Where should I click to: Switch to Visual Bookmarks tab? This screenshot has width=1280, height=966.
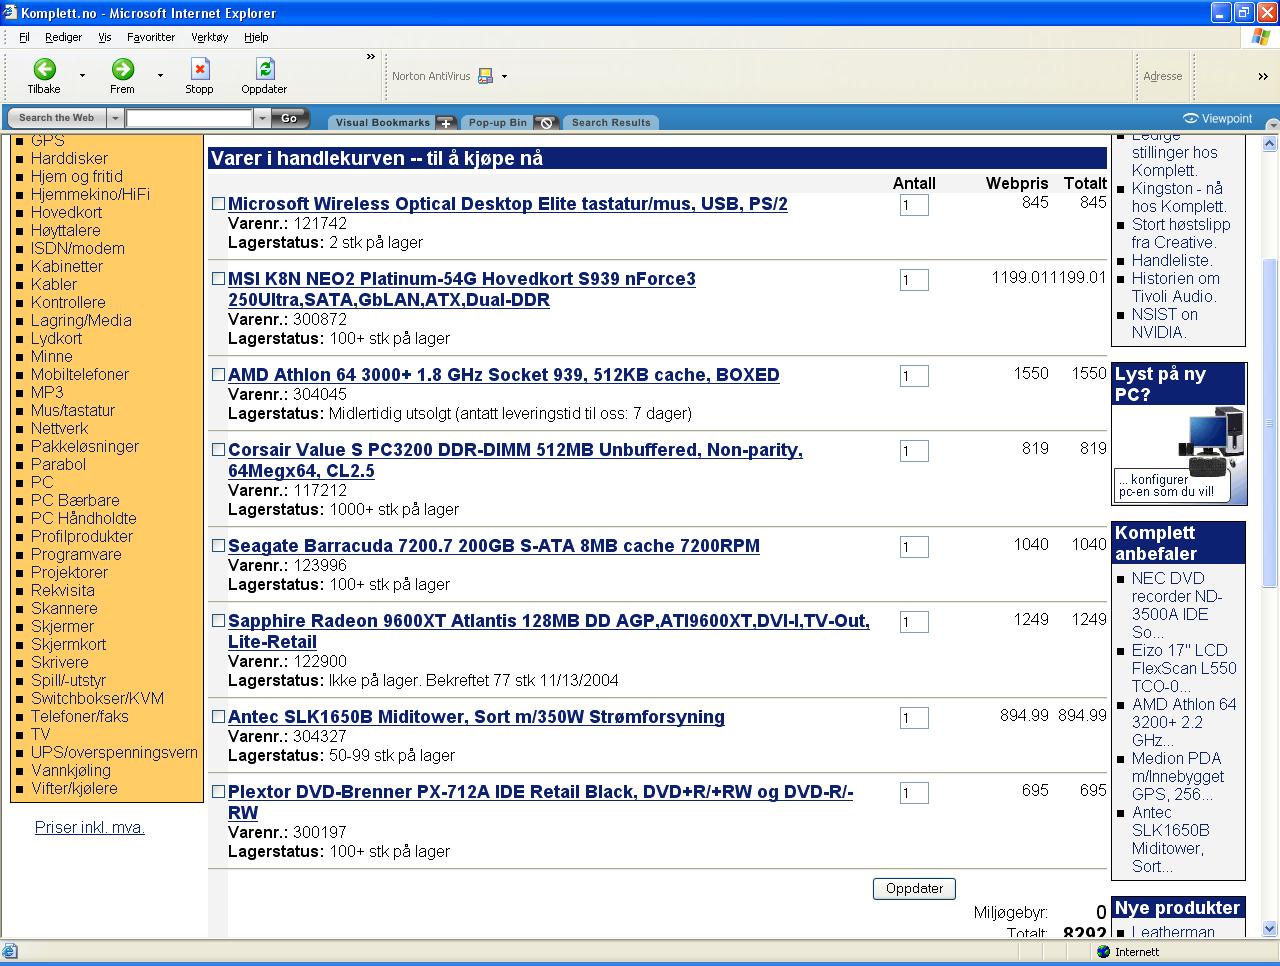click(x=382, y=122)
